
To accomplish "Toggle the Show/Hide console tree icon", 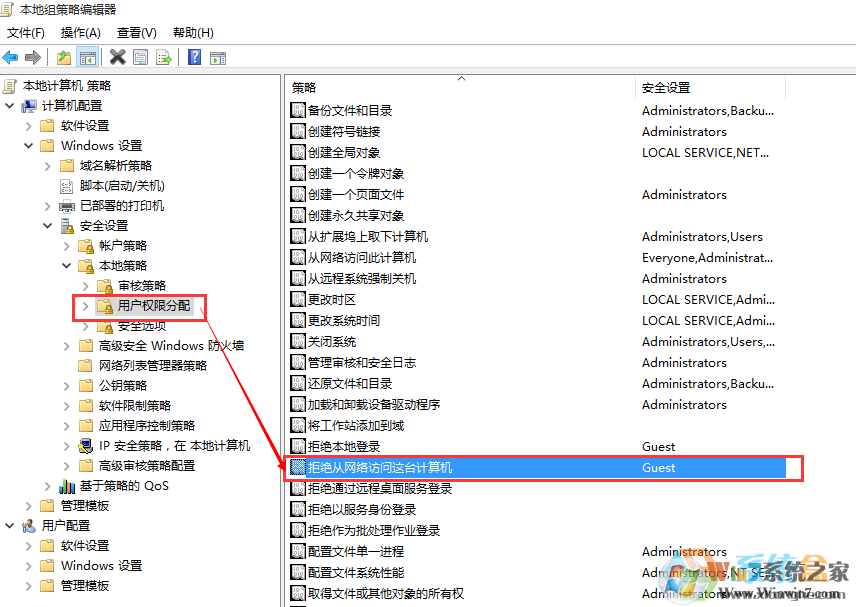I will [87, 57].
